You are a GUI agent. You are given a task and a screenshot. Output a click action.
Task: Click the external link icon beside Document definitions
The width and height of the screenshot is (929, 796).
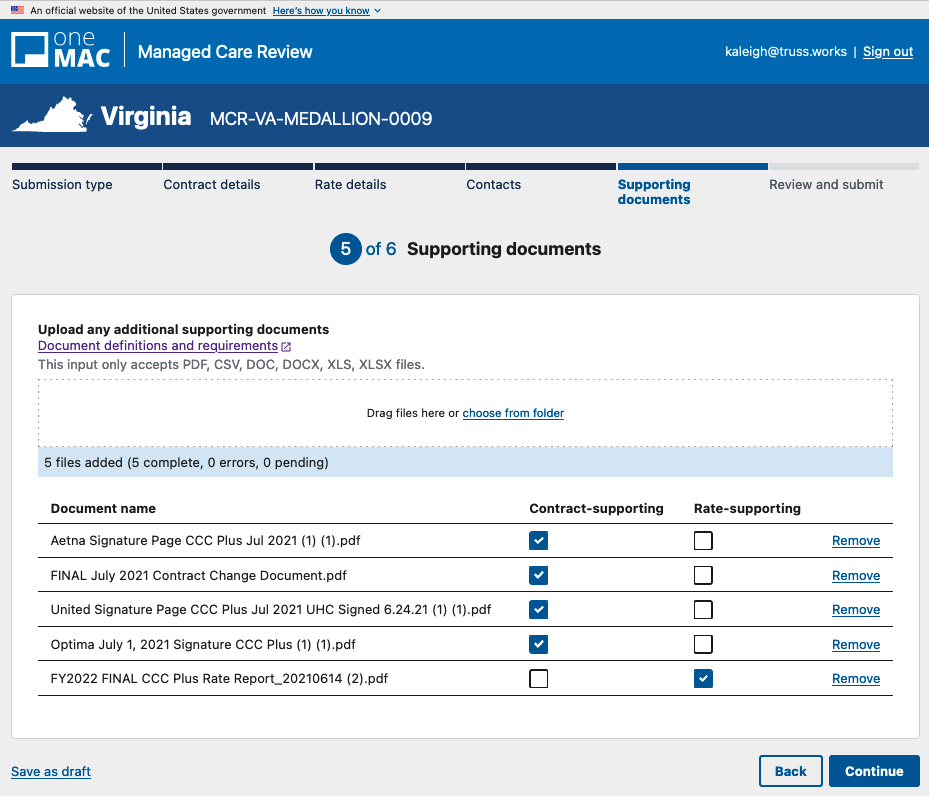coord(286,347)
